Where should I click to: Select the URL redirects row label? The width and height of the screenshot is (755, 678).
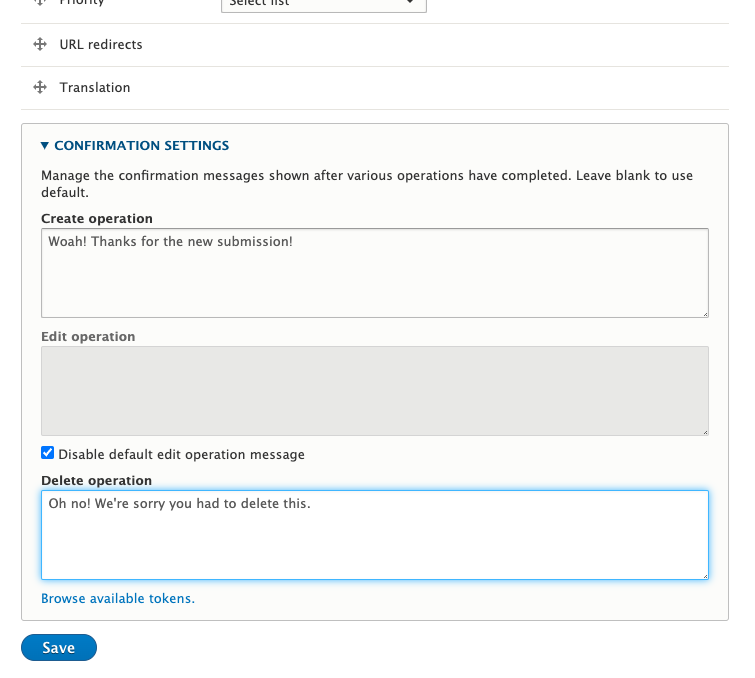click(x=101, y=45)
